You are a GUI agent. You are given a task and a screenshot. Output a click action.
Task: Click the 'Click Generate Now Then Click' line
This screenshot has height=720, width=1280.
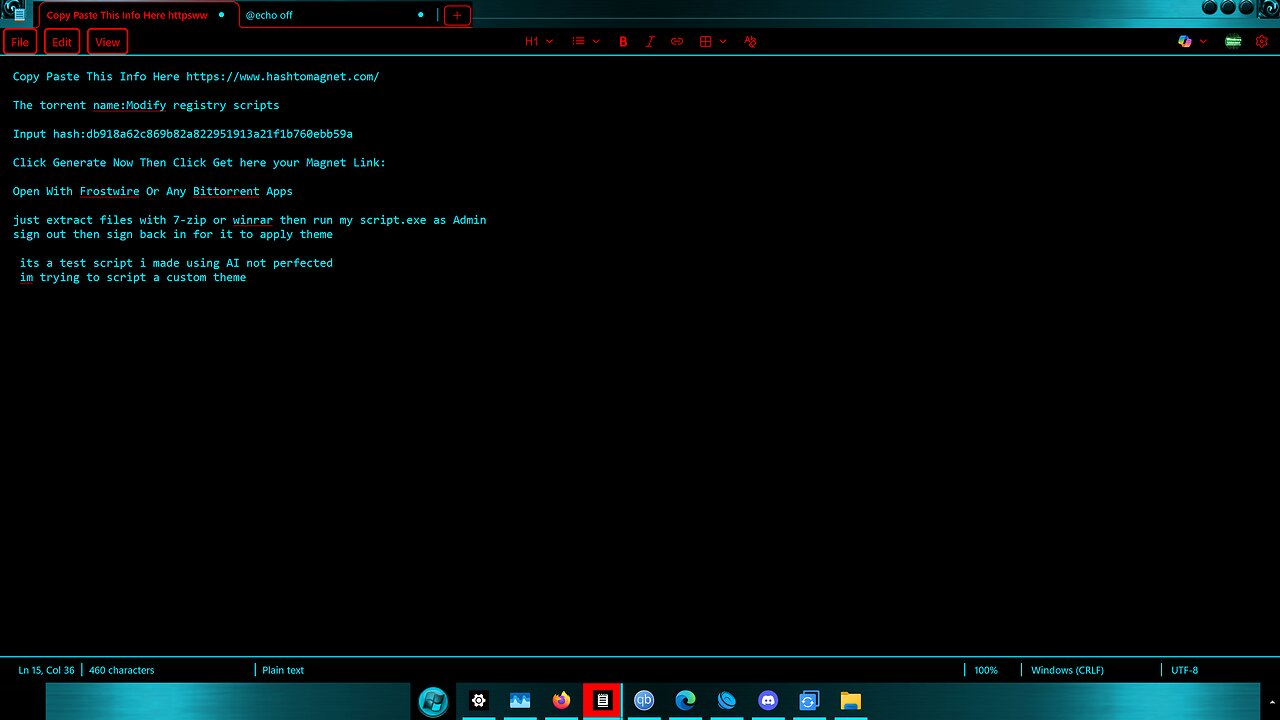click(x=199, y=162)
